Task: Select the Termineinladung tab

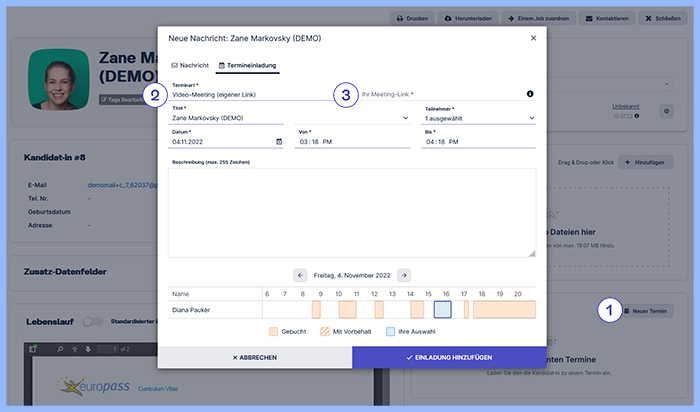Action: point(247,65)
